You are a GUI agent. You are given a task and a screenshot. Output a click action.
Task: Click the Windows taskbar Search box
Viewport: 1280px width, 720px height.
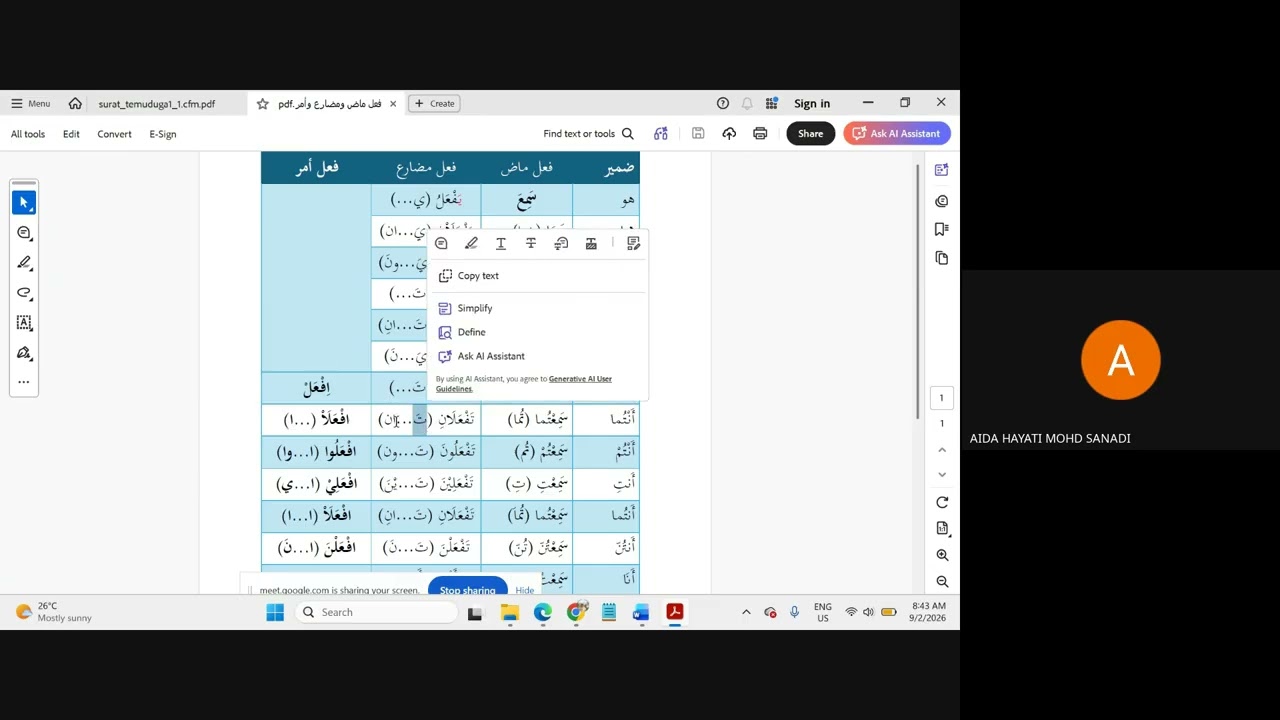coord(375,612)
